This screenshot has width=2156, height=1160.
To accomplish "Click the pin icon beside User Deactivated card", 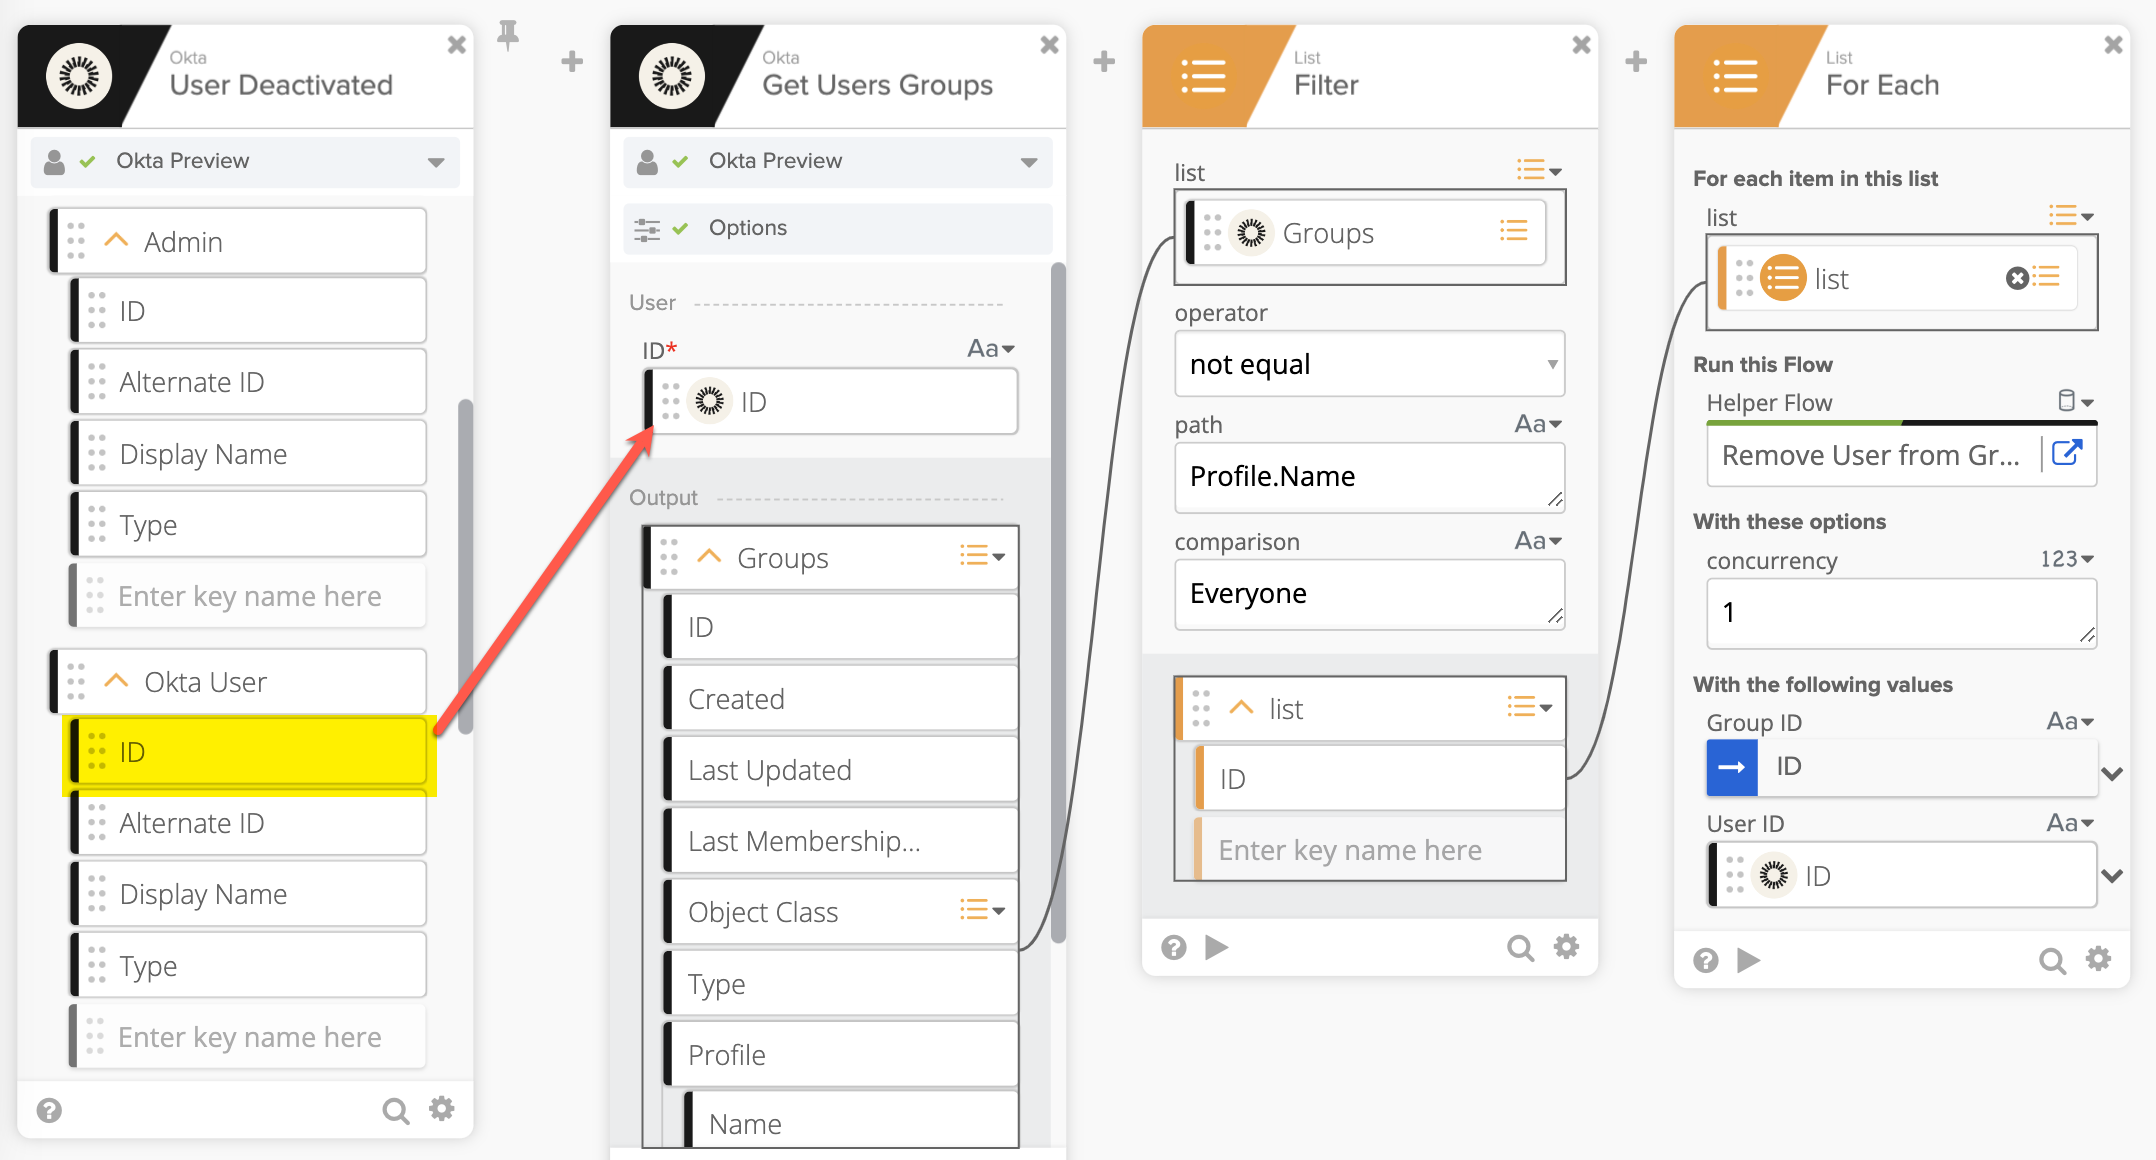I will (508, 35).
